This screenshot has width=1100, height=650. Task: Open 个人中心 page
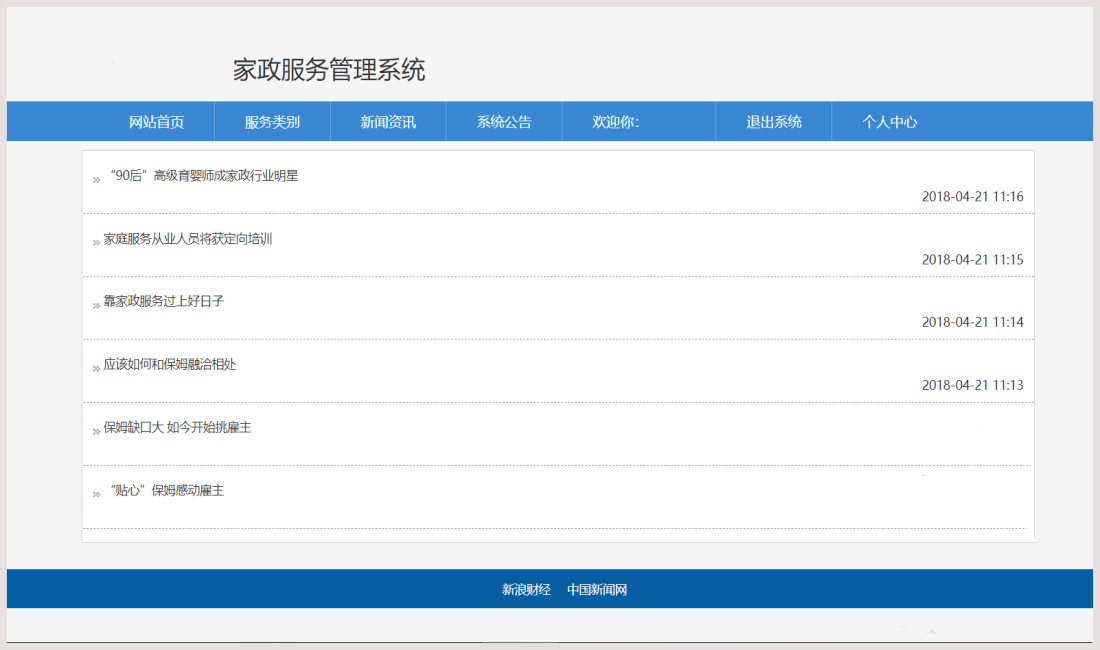pyautogui.click(x=890, y=122)
